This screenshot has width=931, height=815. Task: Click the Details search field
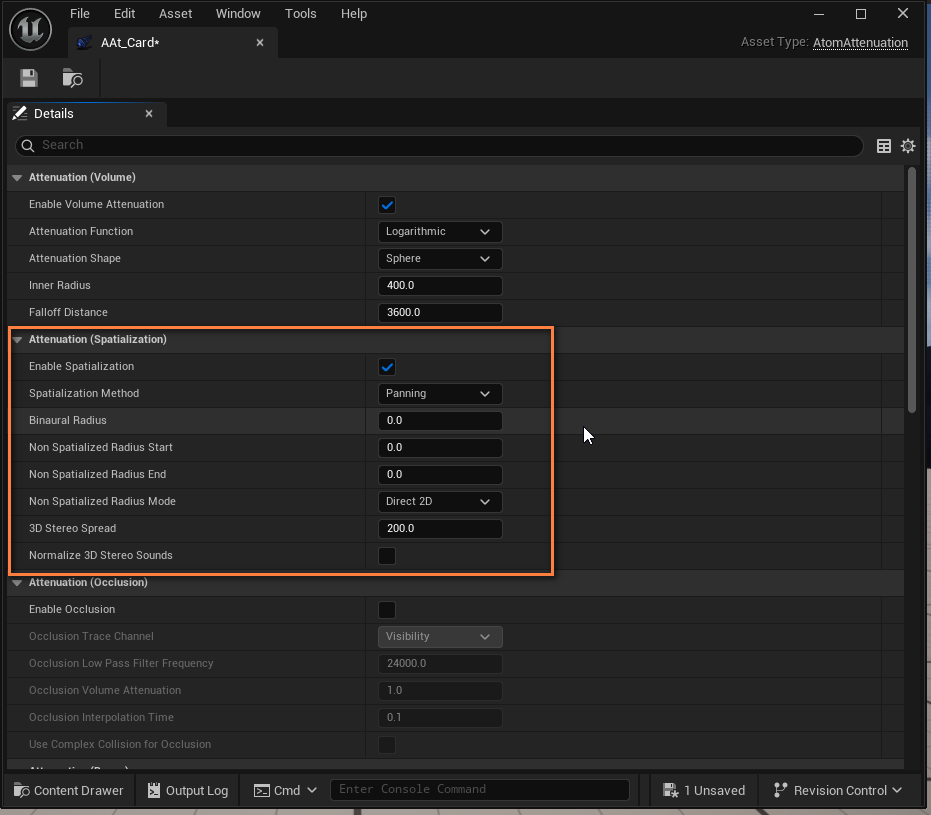tap(439, 145)
